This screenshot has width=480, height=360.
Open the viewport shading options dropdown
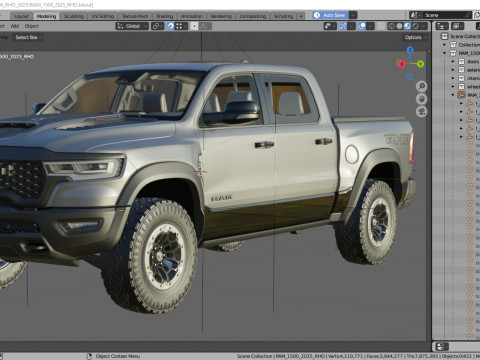point(424,26)
